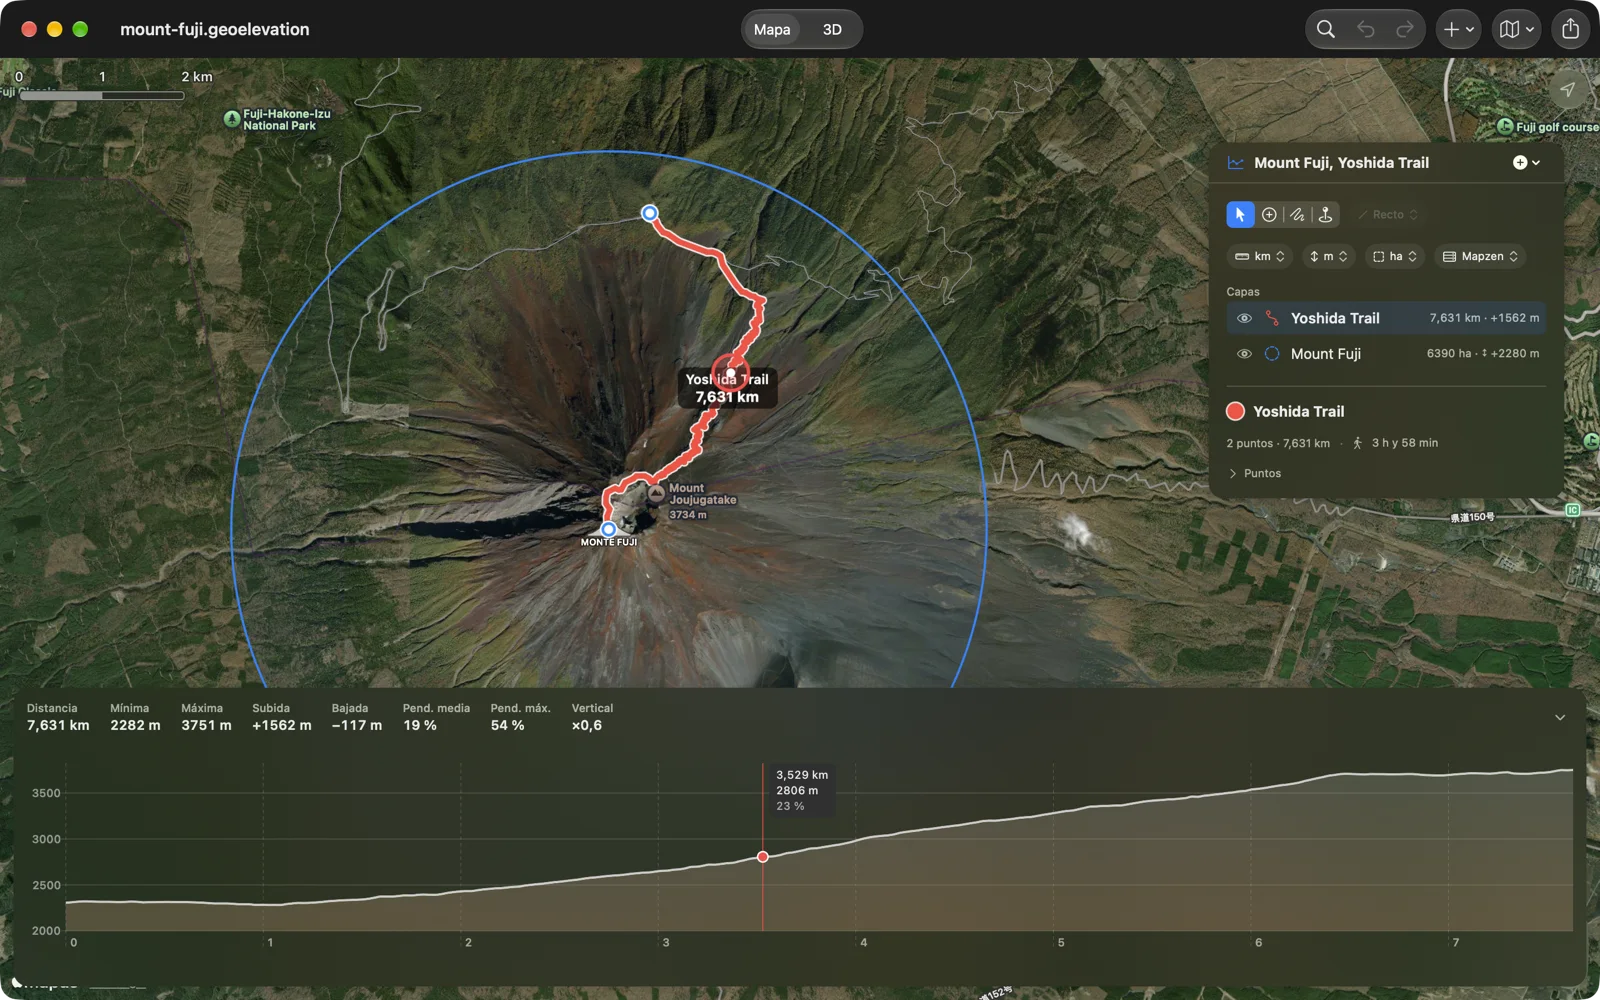Click the Fuji-Hakone-Izu National Park marker
The width and height of the screenshot is (1600, 1000).
(232, 118)
